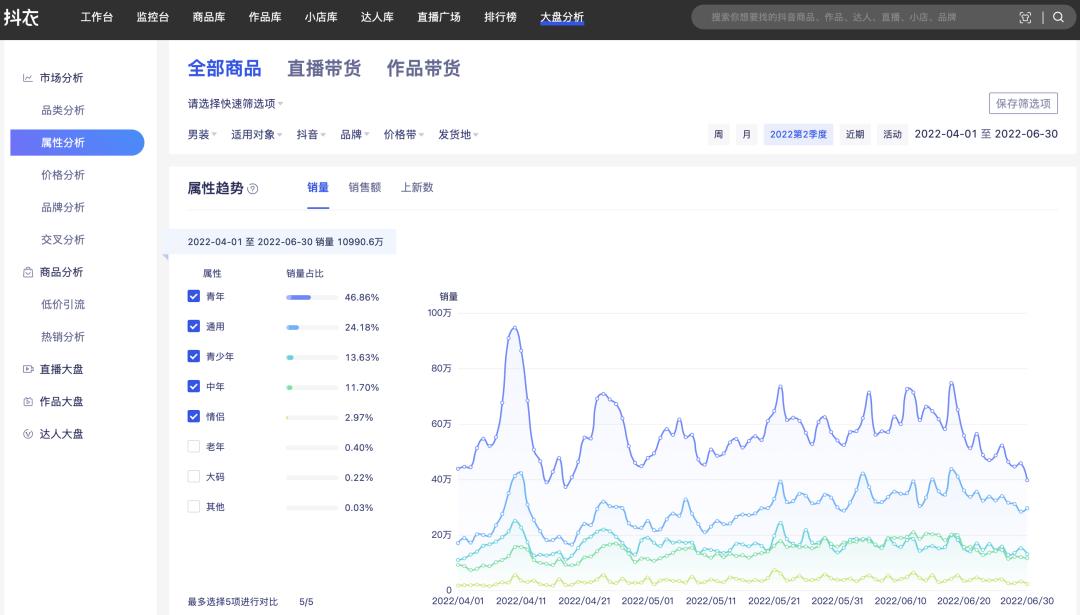Toggle the 情侣 attribute checkbox

(x=194, y=416)
